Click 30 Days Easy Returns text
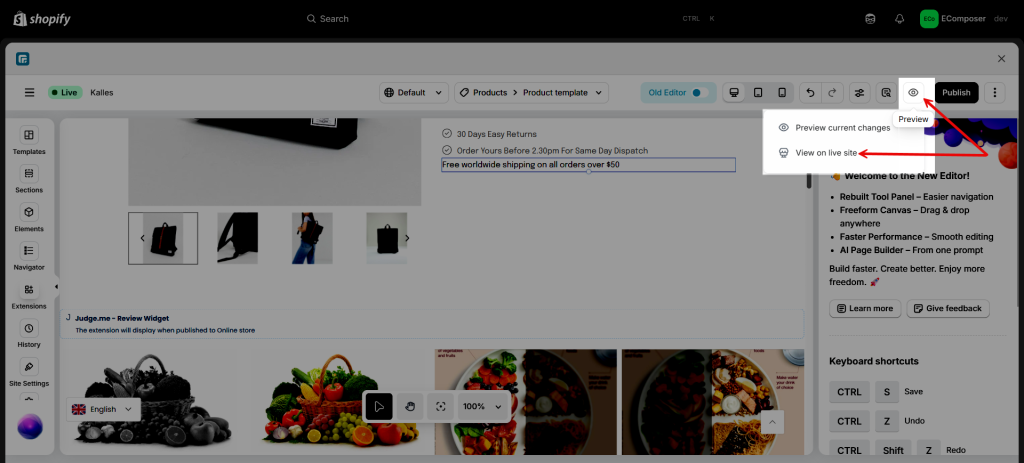The image size is (1024, 463). [x=496, y=134]
